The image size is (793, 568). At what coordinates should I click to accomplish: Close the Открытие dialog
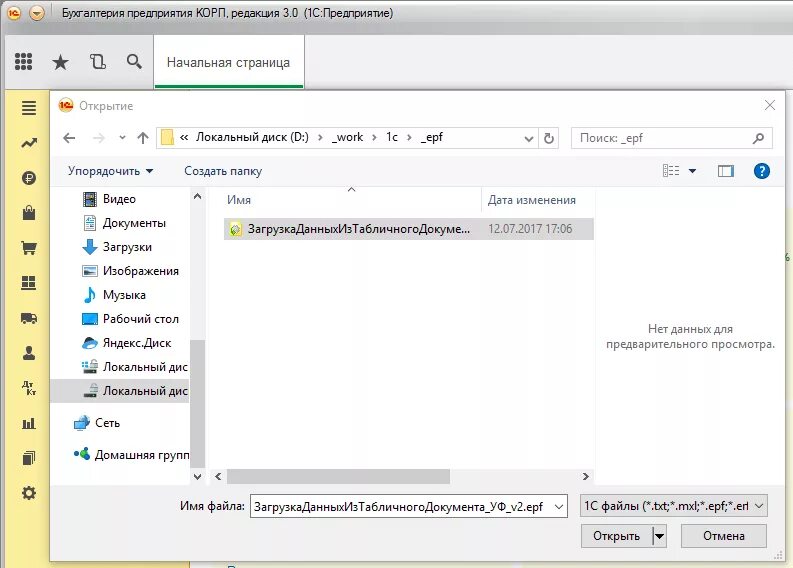point(770,105)
